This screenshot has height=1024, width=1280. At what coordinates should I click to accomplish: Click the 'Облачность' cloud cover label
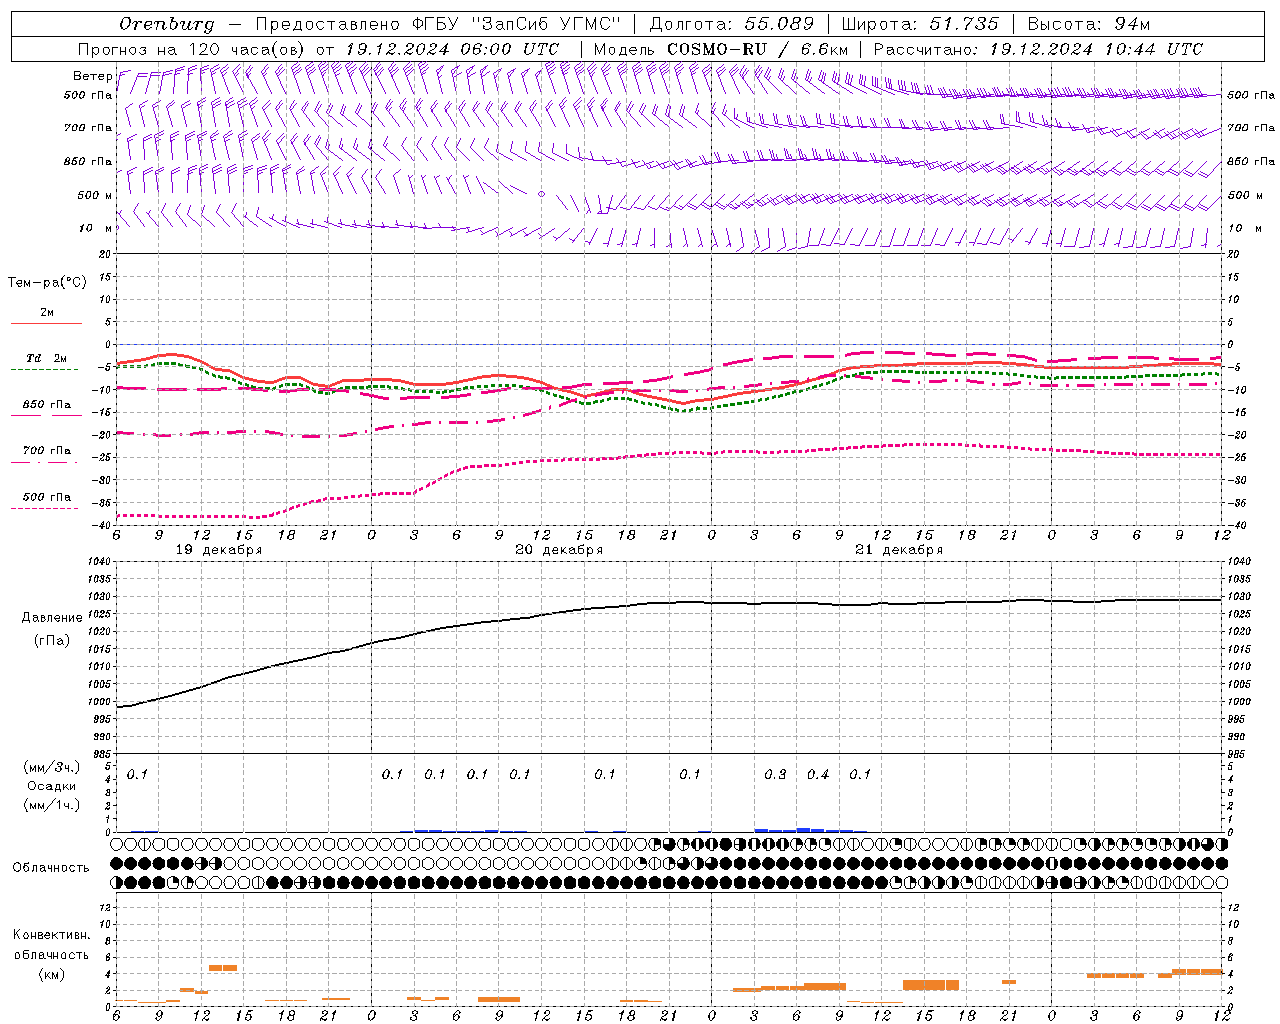[x=51, y=868]
